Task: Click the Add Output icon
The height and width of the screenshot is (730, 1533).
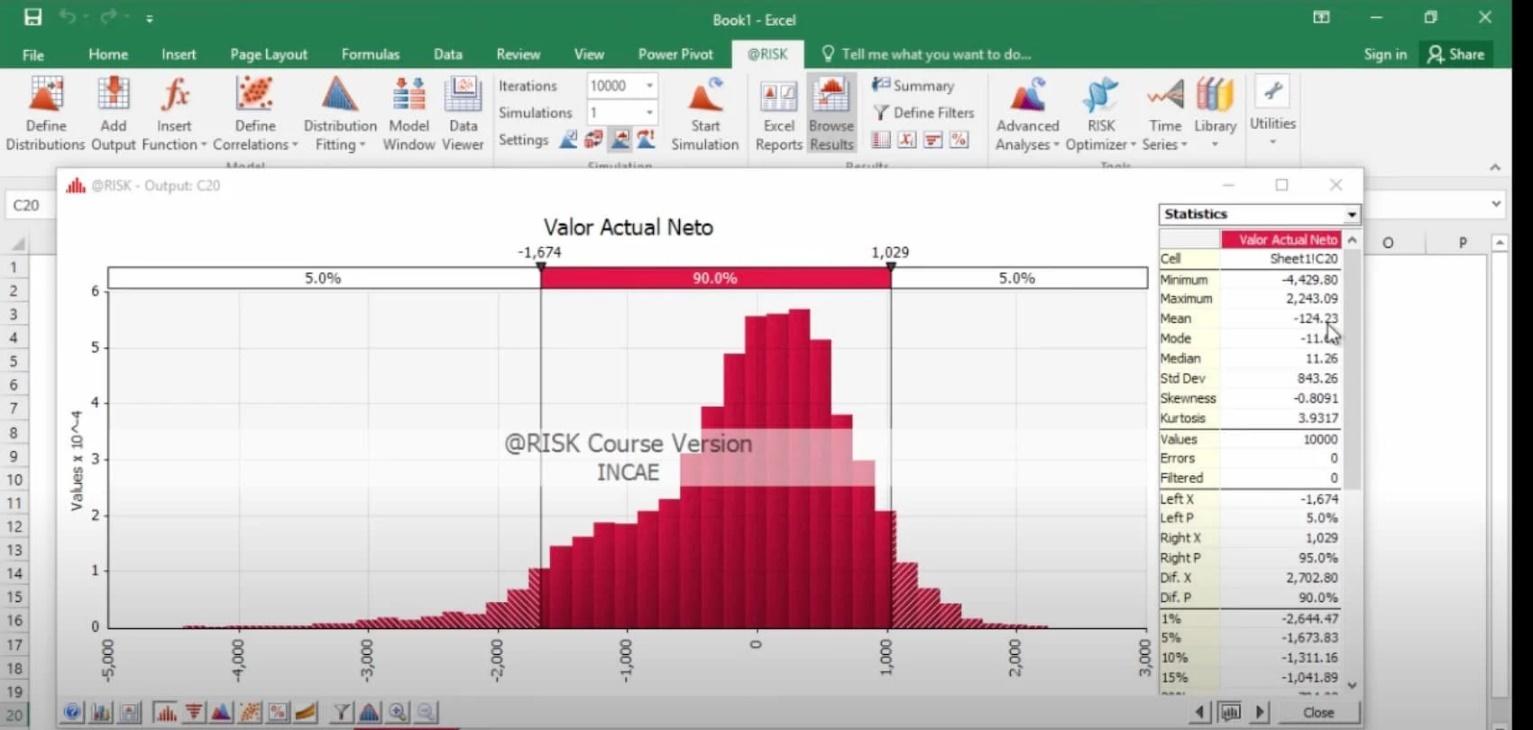Action: (113, 113)
